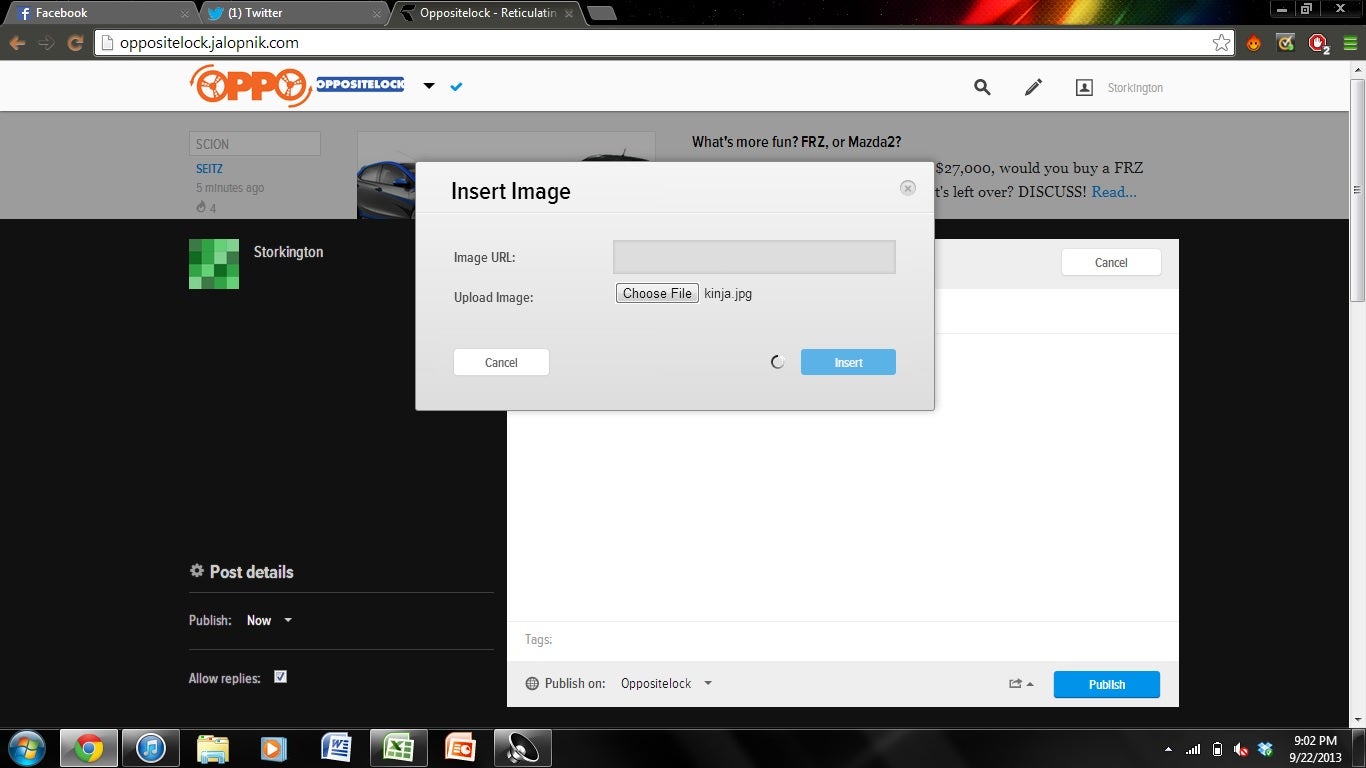Image resolution: width=1366 pixels, height=768 pixels.
Task: Select the Oppositelock browser tab
Action: (x=485, y=13)
